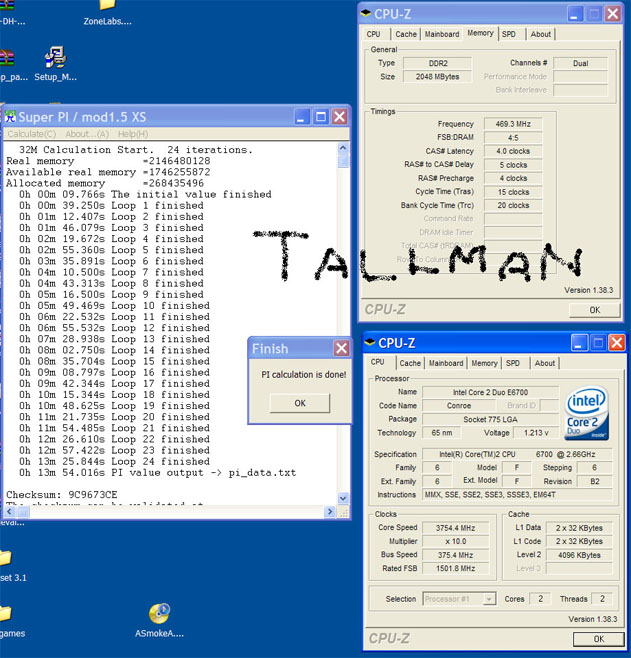Click the 4096 KBytes Level 2 cache value
631x658 pixels.
click(x=579, y=555)
